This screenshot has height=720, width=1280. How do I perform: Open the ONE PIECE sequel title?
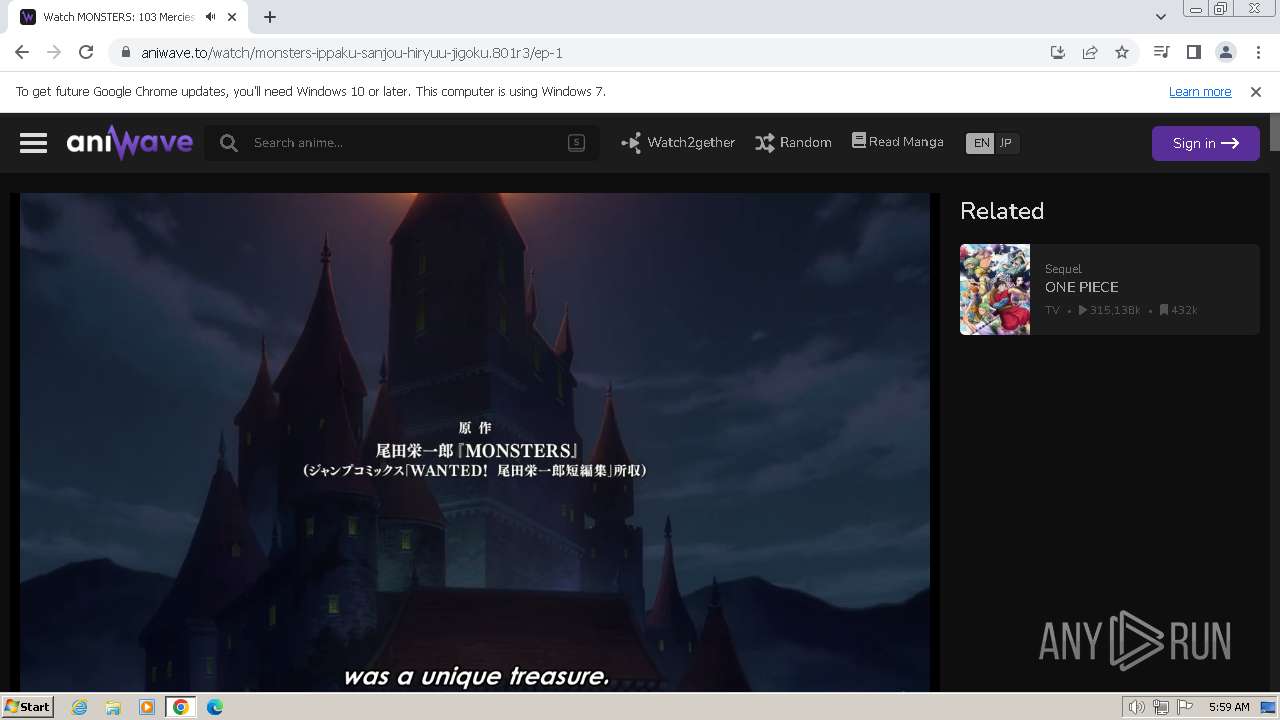(1082, 287)
